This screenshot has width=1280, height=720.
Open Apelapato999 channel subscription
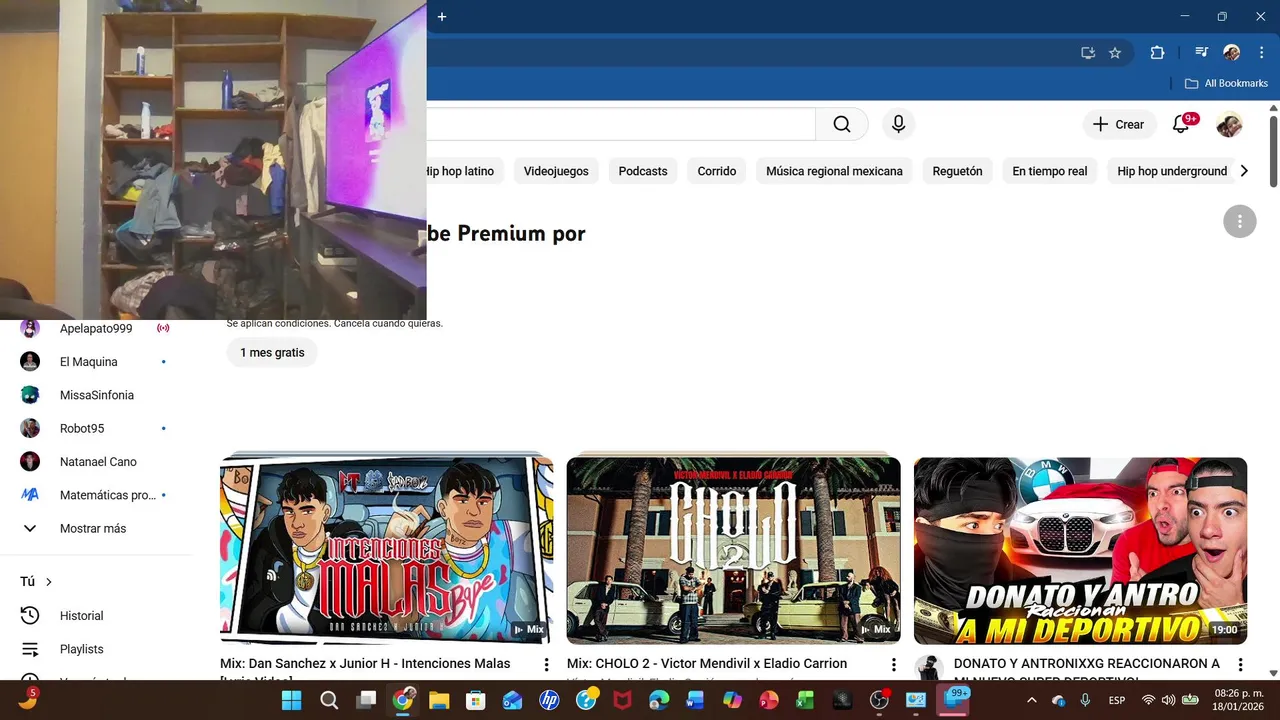(x=95, y=328)
